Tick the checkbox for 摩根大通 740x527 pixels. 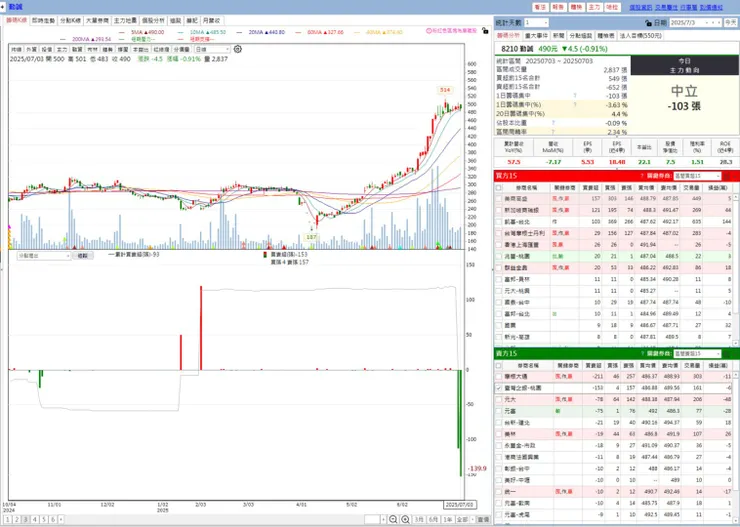click(499, 376)
